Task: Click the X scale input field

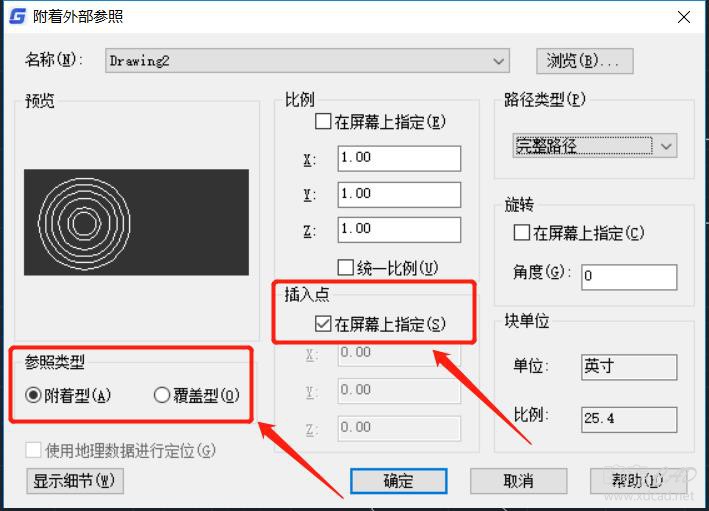Action: (x=398, y=158)
